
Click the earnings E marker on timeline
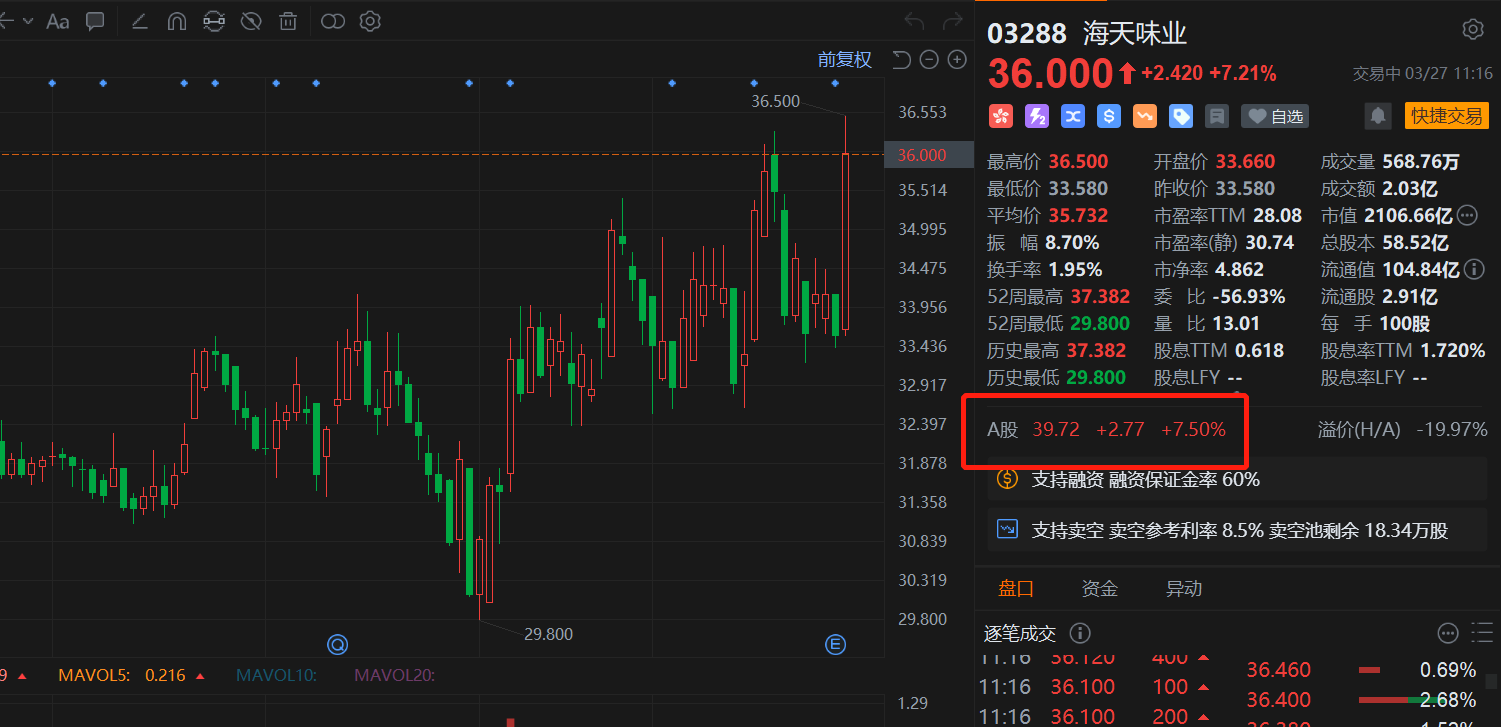point(836,645)
